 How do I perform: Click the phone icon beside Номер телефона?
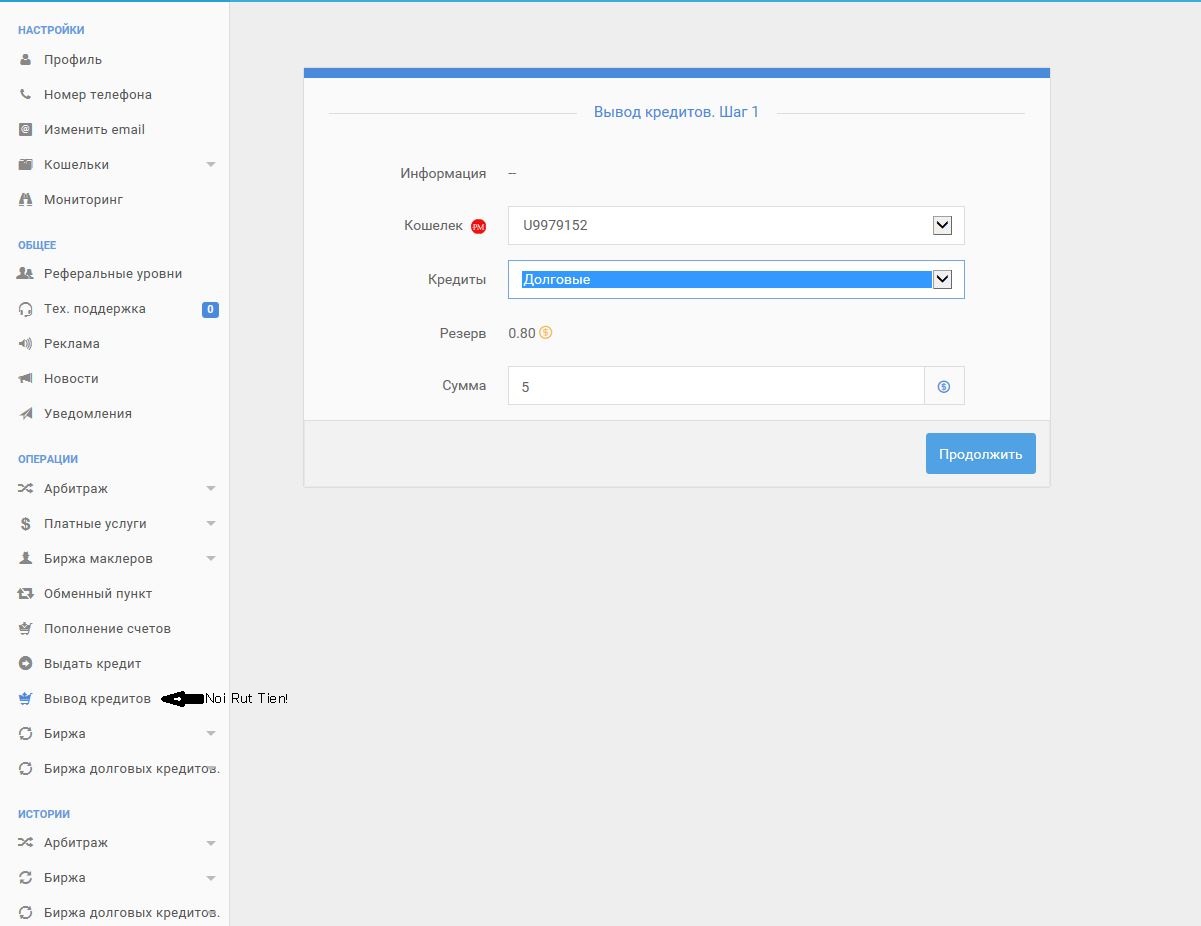(26, 95)
